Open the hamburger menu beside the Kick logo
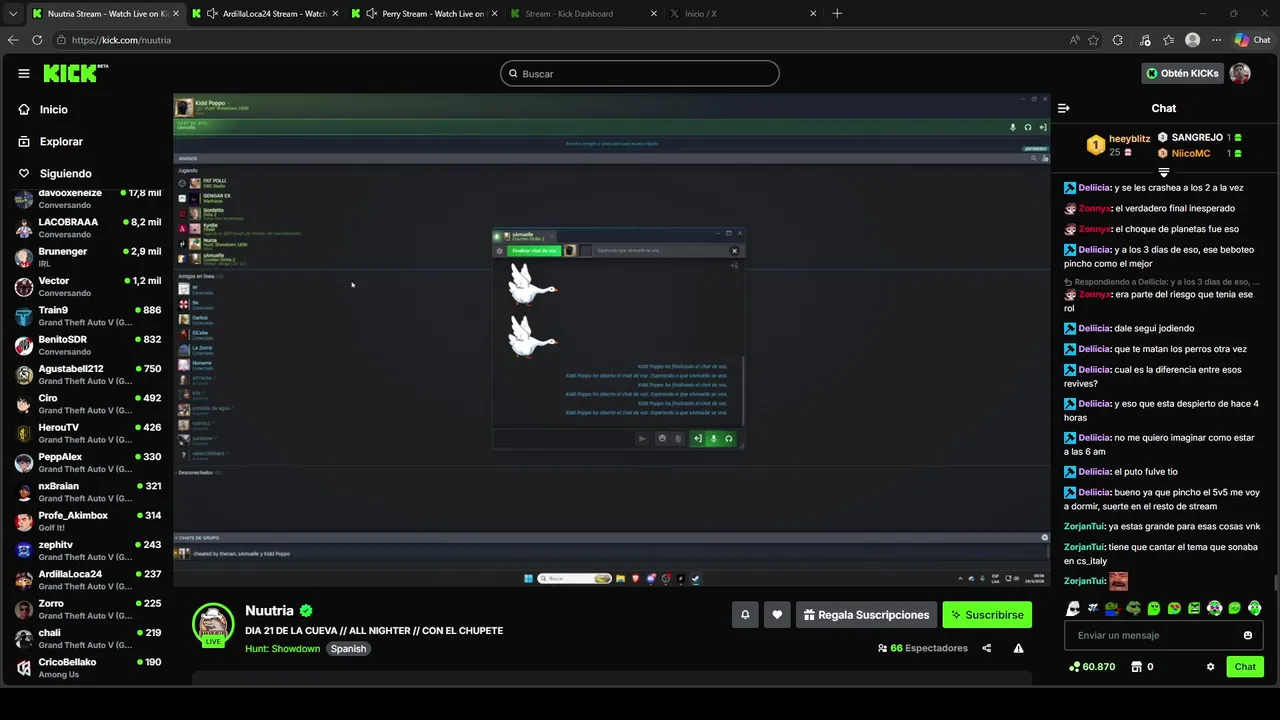The width and height of the screenshot is (1280, 720). click(x=24, y=73)
